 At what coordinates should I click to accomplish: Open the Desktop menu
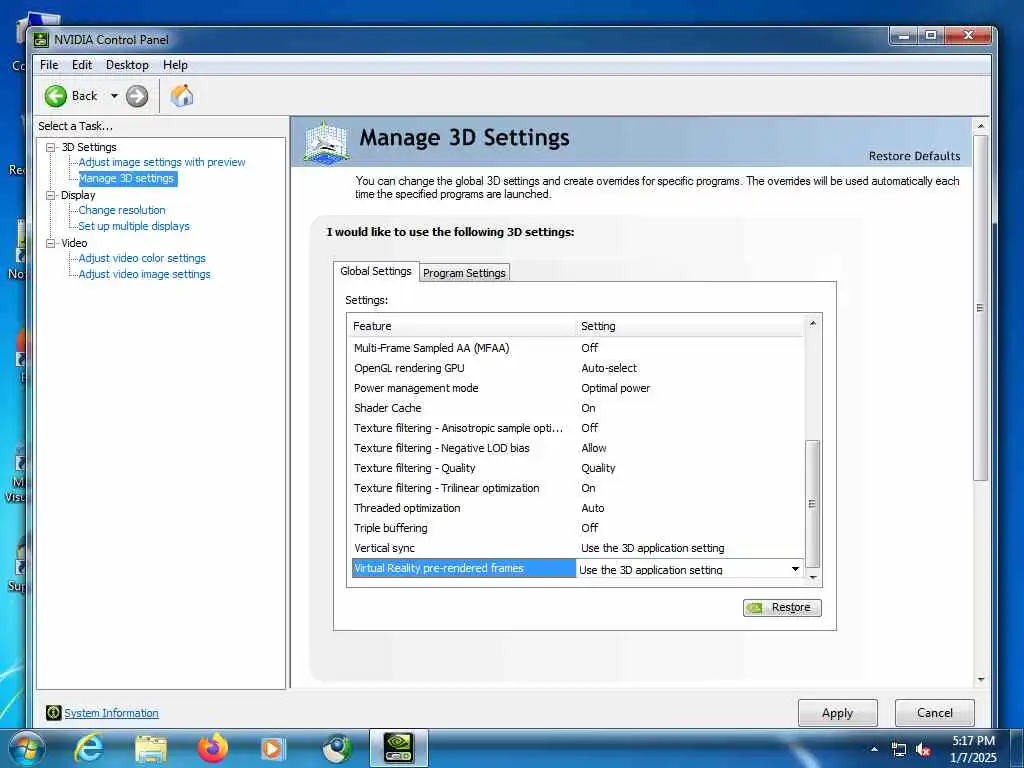(x=127, y=65)
